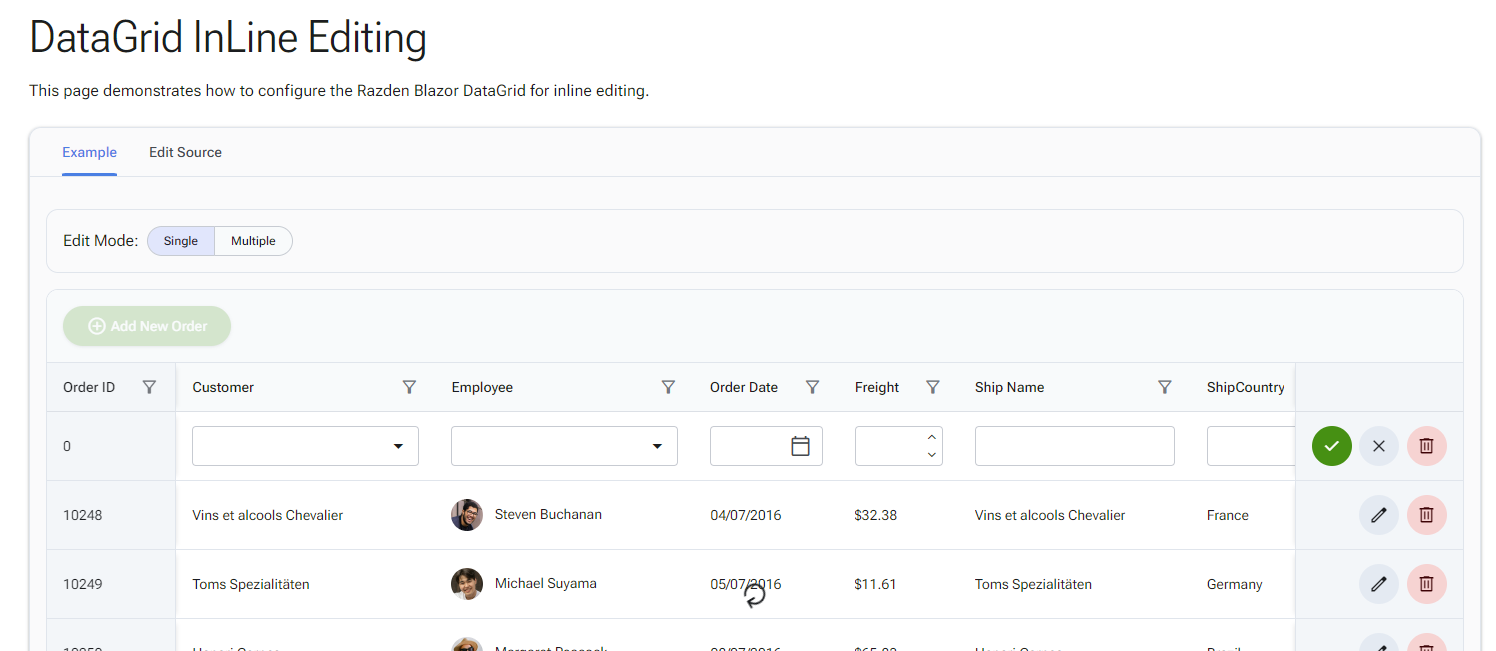The width and height of the screenshot is (1496, 651).
Task: Open the filter for the Freight column
Action: click(x=933, y=387)
